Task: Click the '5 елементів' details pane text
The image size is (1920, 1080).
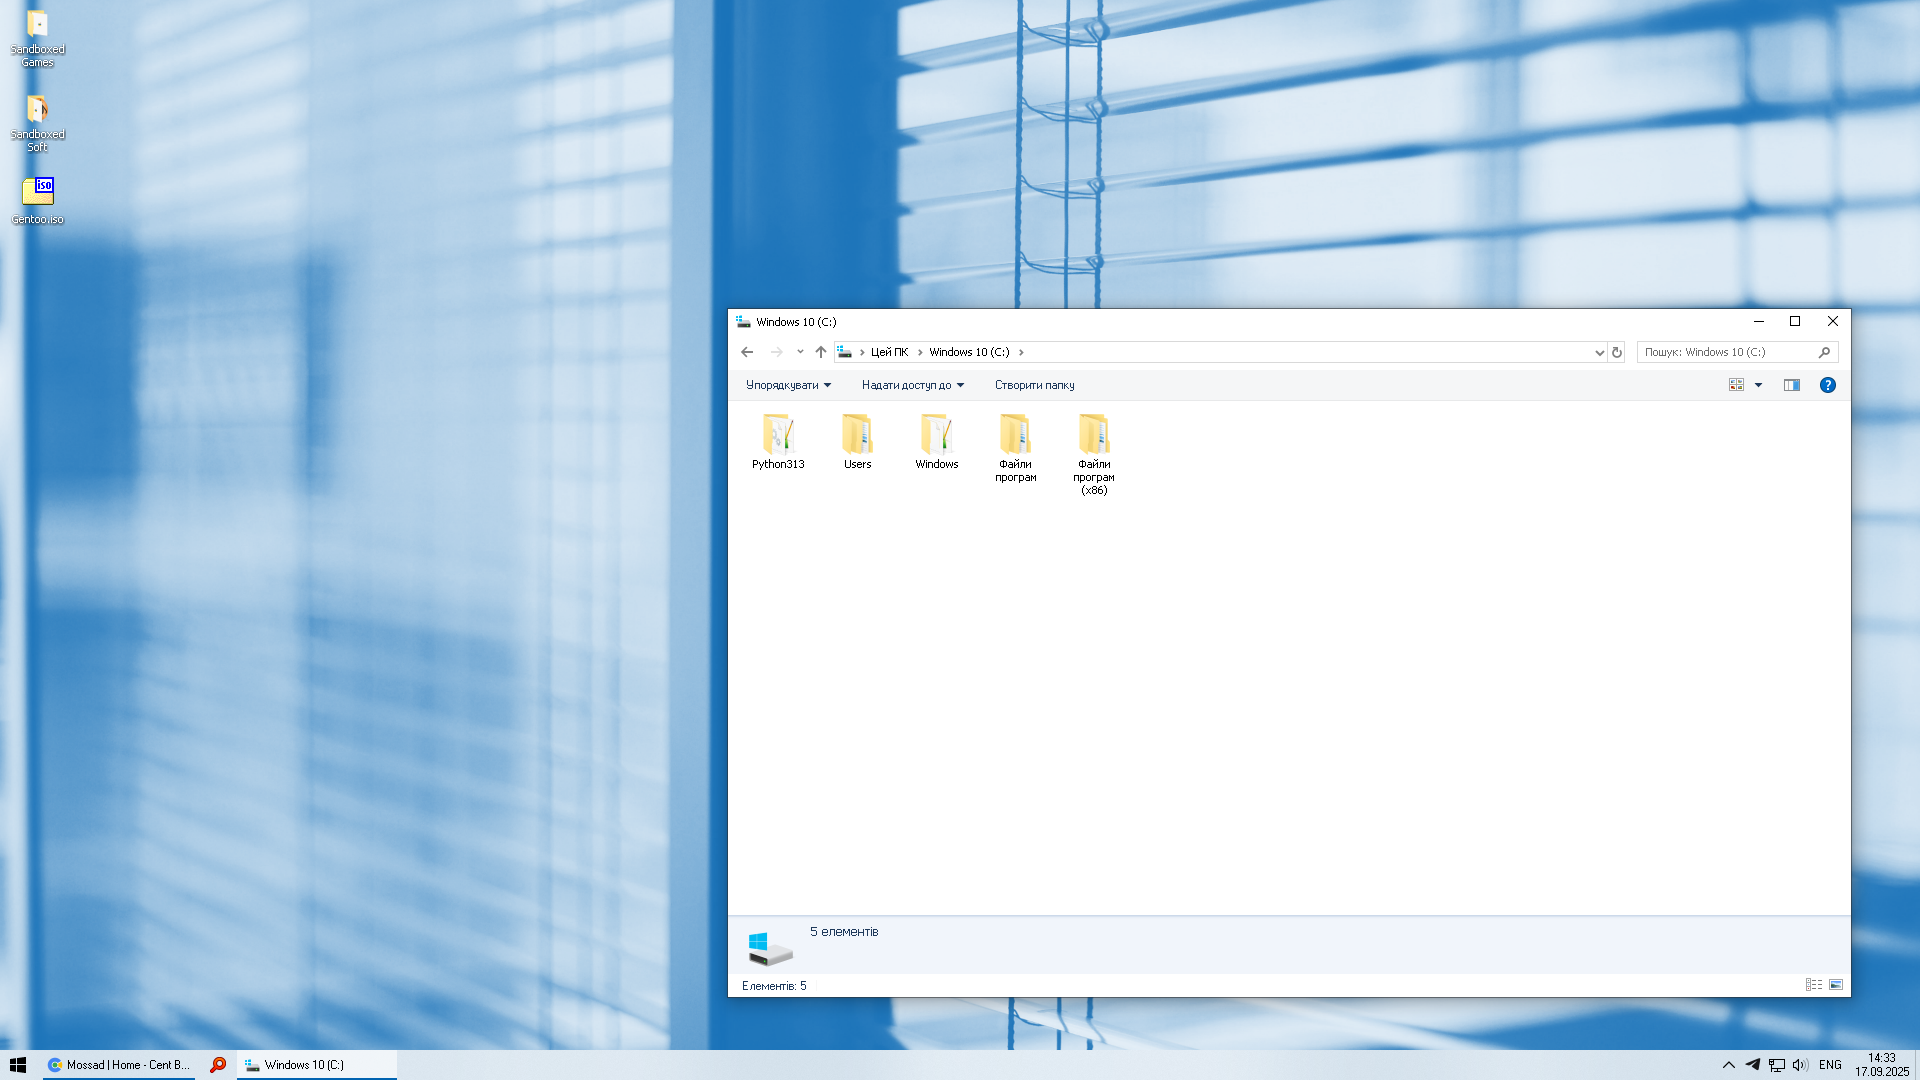Action: tap(844, 932)
